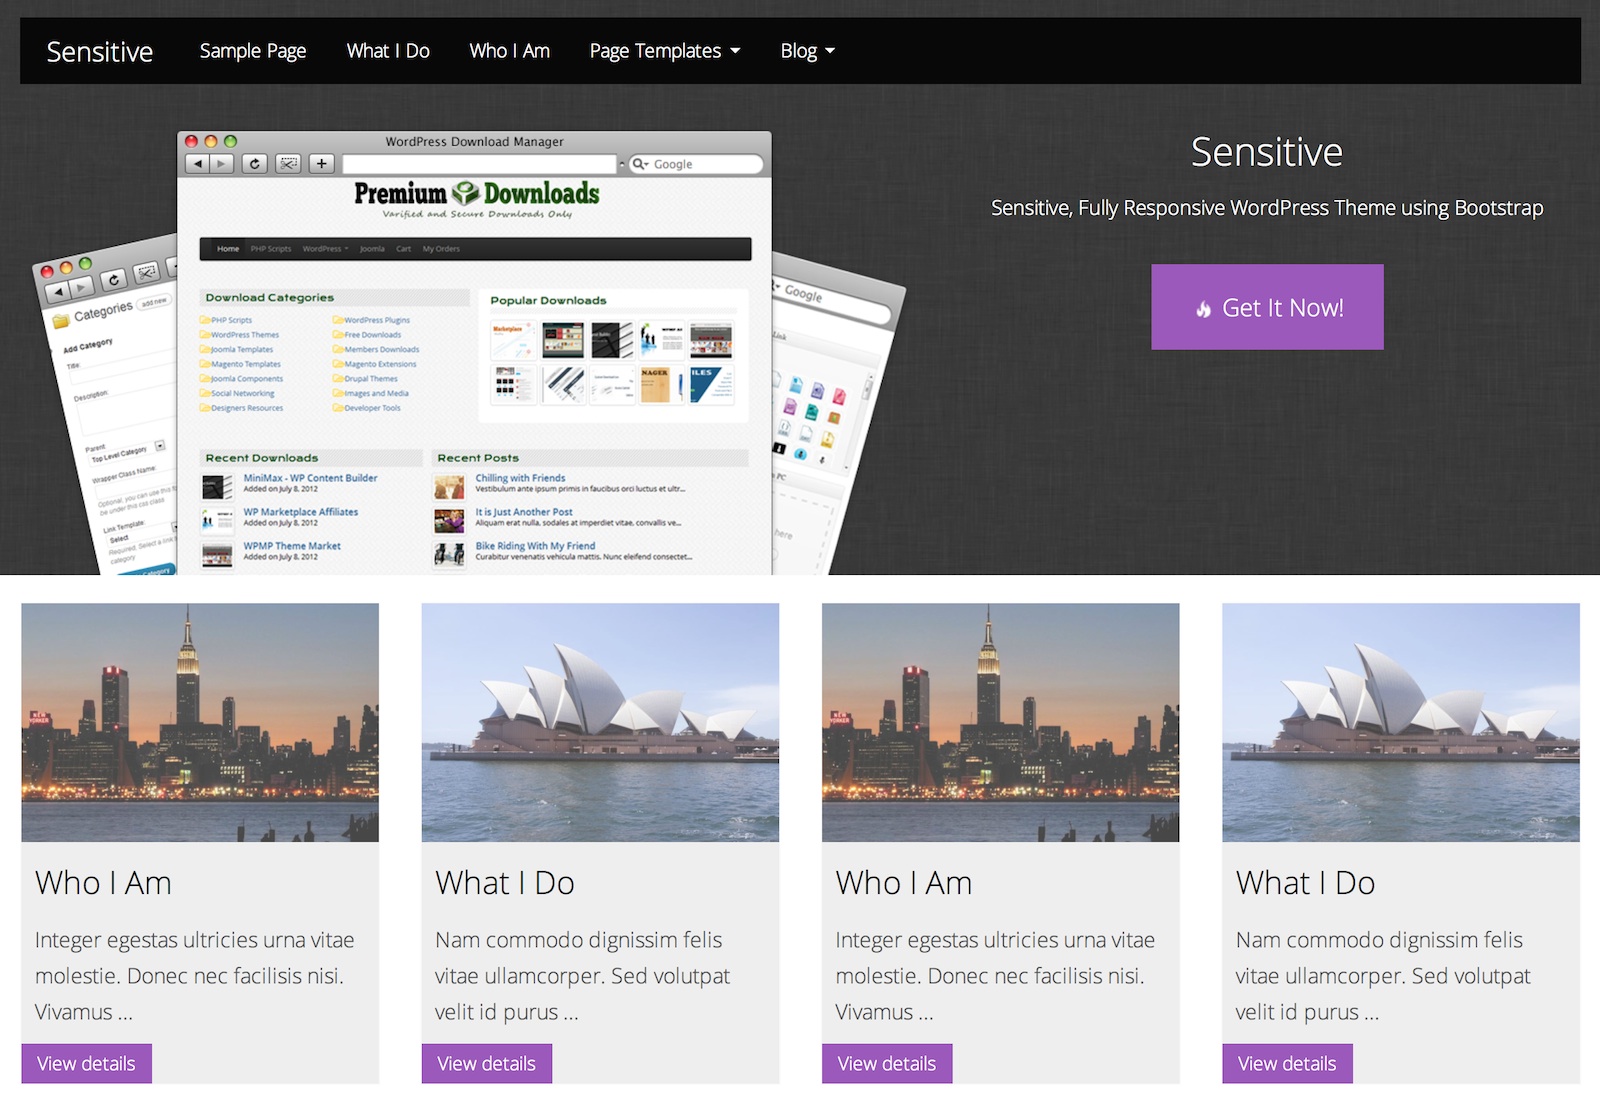The image size is (1600, 1101).
Task: Click the What I Do heading in second card
Action: 505,883
